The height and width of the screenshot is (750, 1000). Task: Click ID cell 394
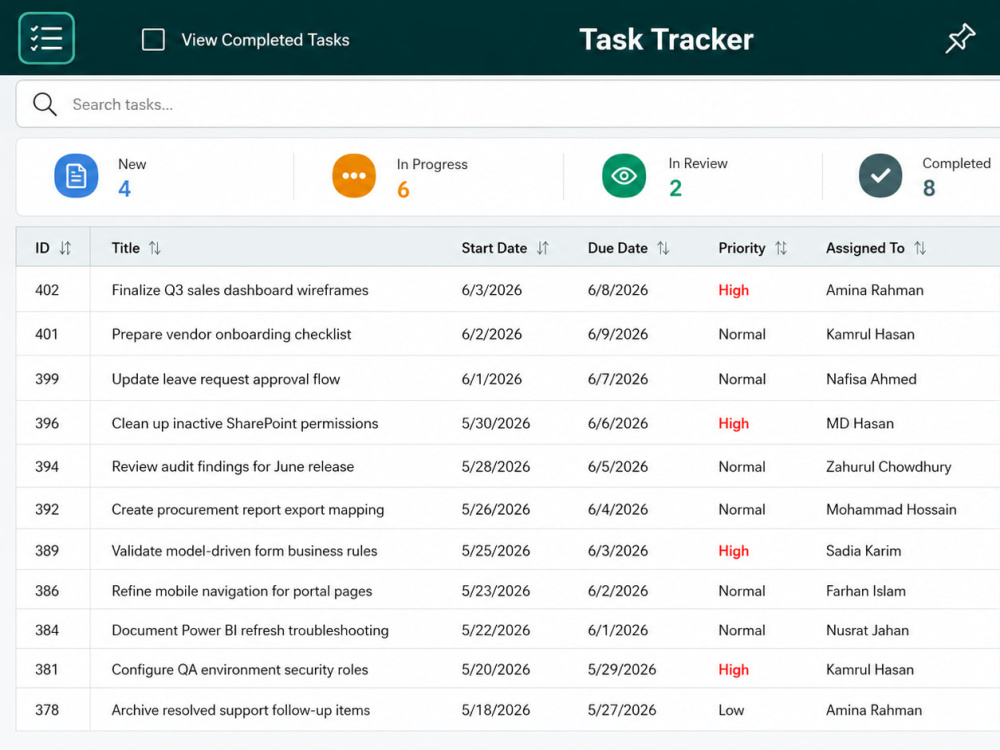click(47, 467)
